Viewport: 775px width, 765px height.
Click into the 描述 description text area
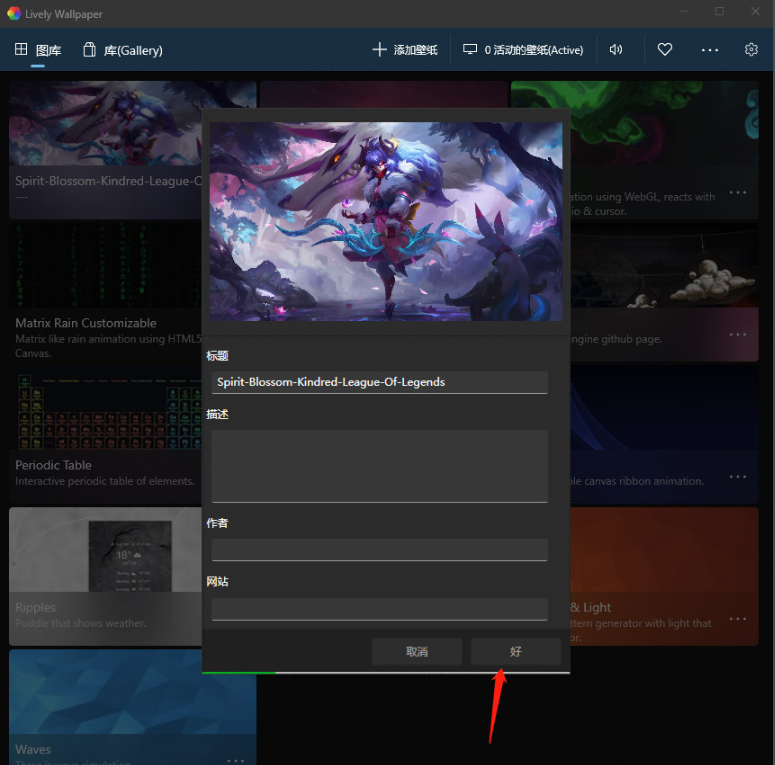(x=379, y=465)
